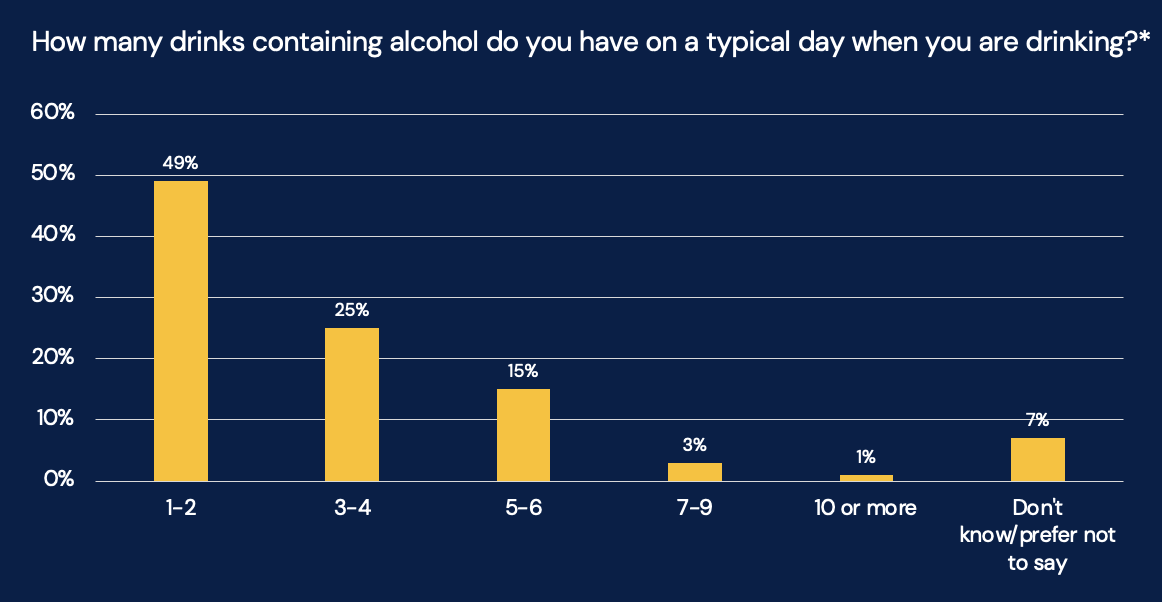Screen dimensions: 1162x602
Task: Click the 30% y-axis label
Action: pyautogui.click(x=52, y=297)
